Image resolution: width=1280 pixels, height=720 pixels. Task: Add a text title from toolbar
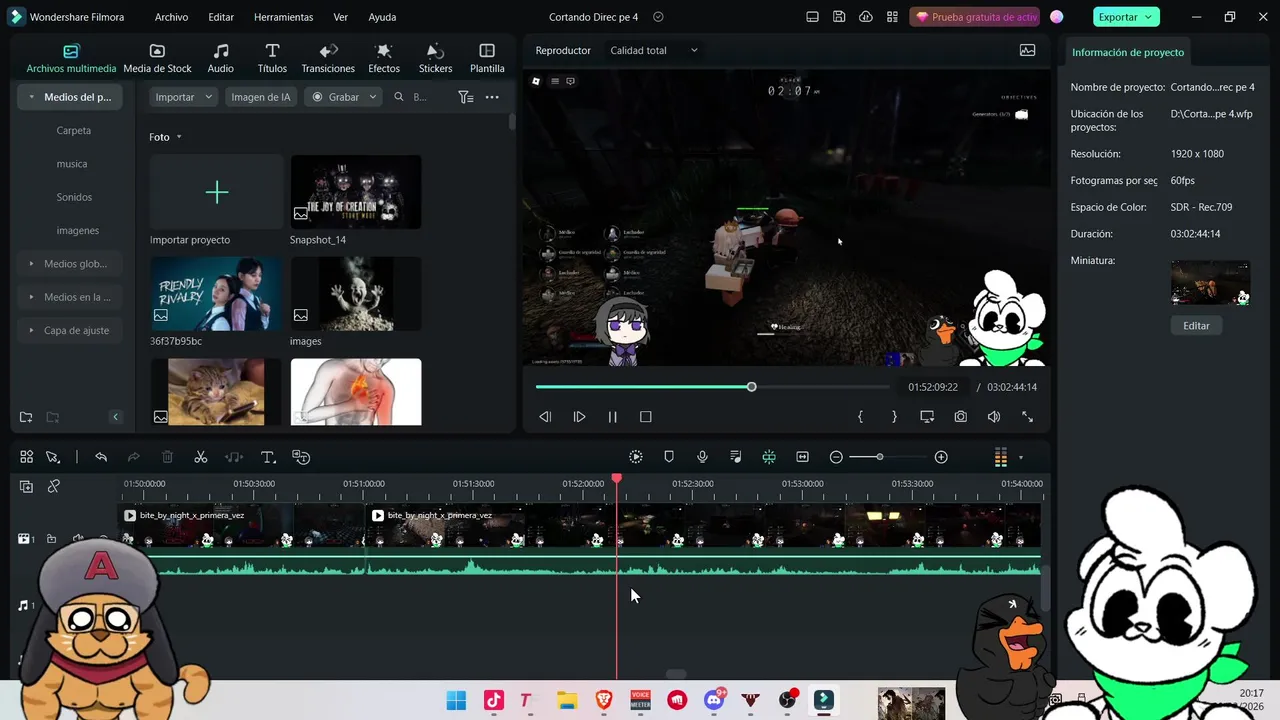[x=267, y=457]
